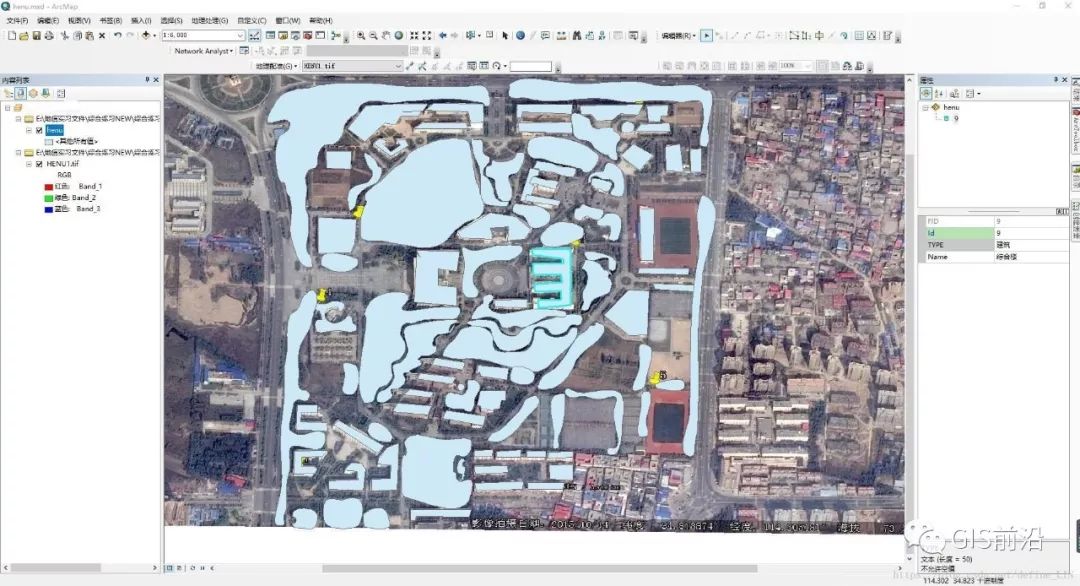This screenshot has height=586, width=1080.
Task: Uncheck the henu layer visibility checkbox
Action: tap(39, 131)
